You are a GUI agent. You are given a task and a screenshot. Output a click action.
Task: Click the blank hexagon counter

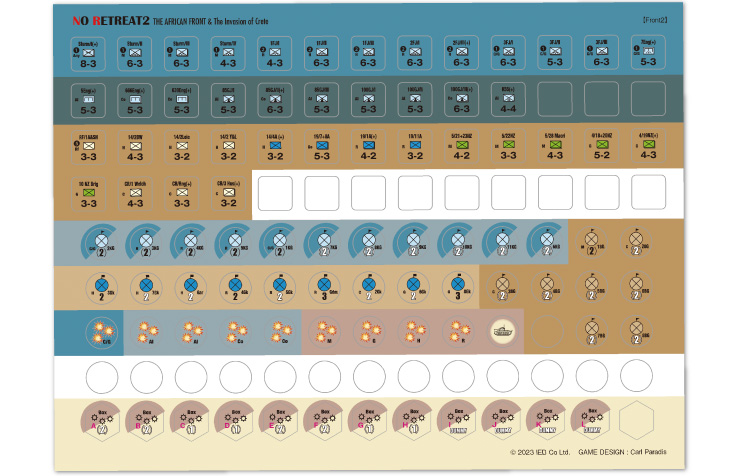pyautogui.click(x=636, y=420)
